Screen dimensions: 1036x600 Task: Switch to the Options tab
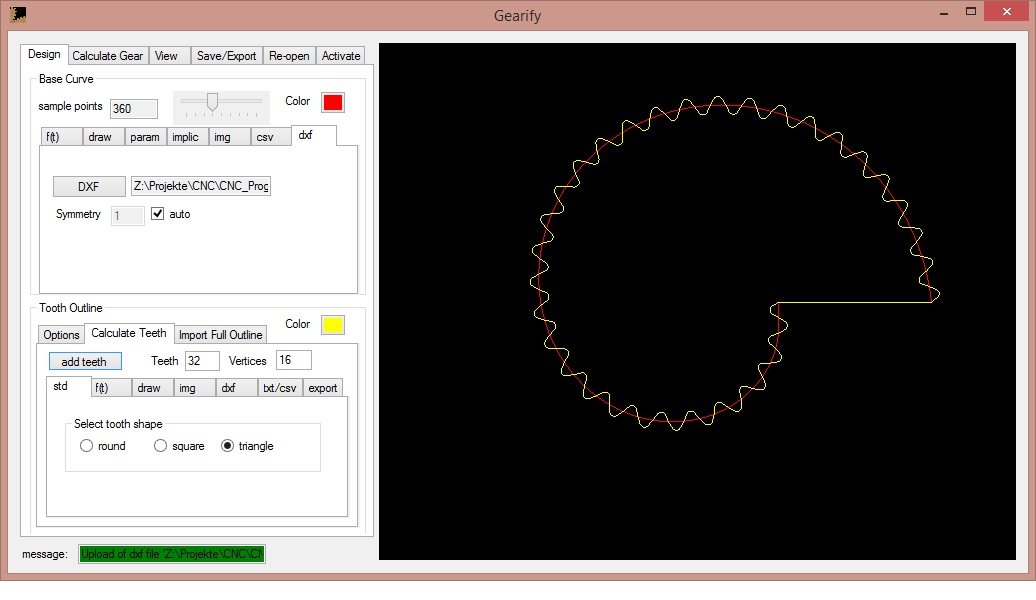tap(61, 335)
